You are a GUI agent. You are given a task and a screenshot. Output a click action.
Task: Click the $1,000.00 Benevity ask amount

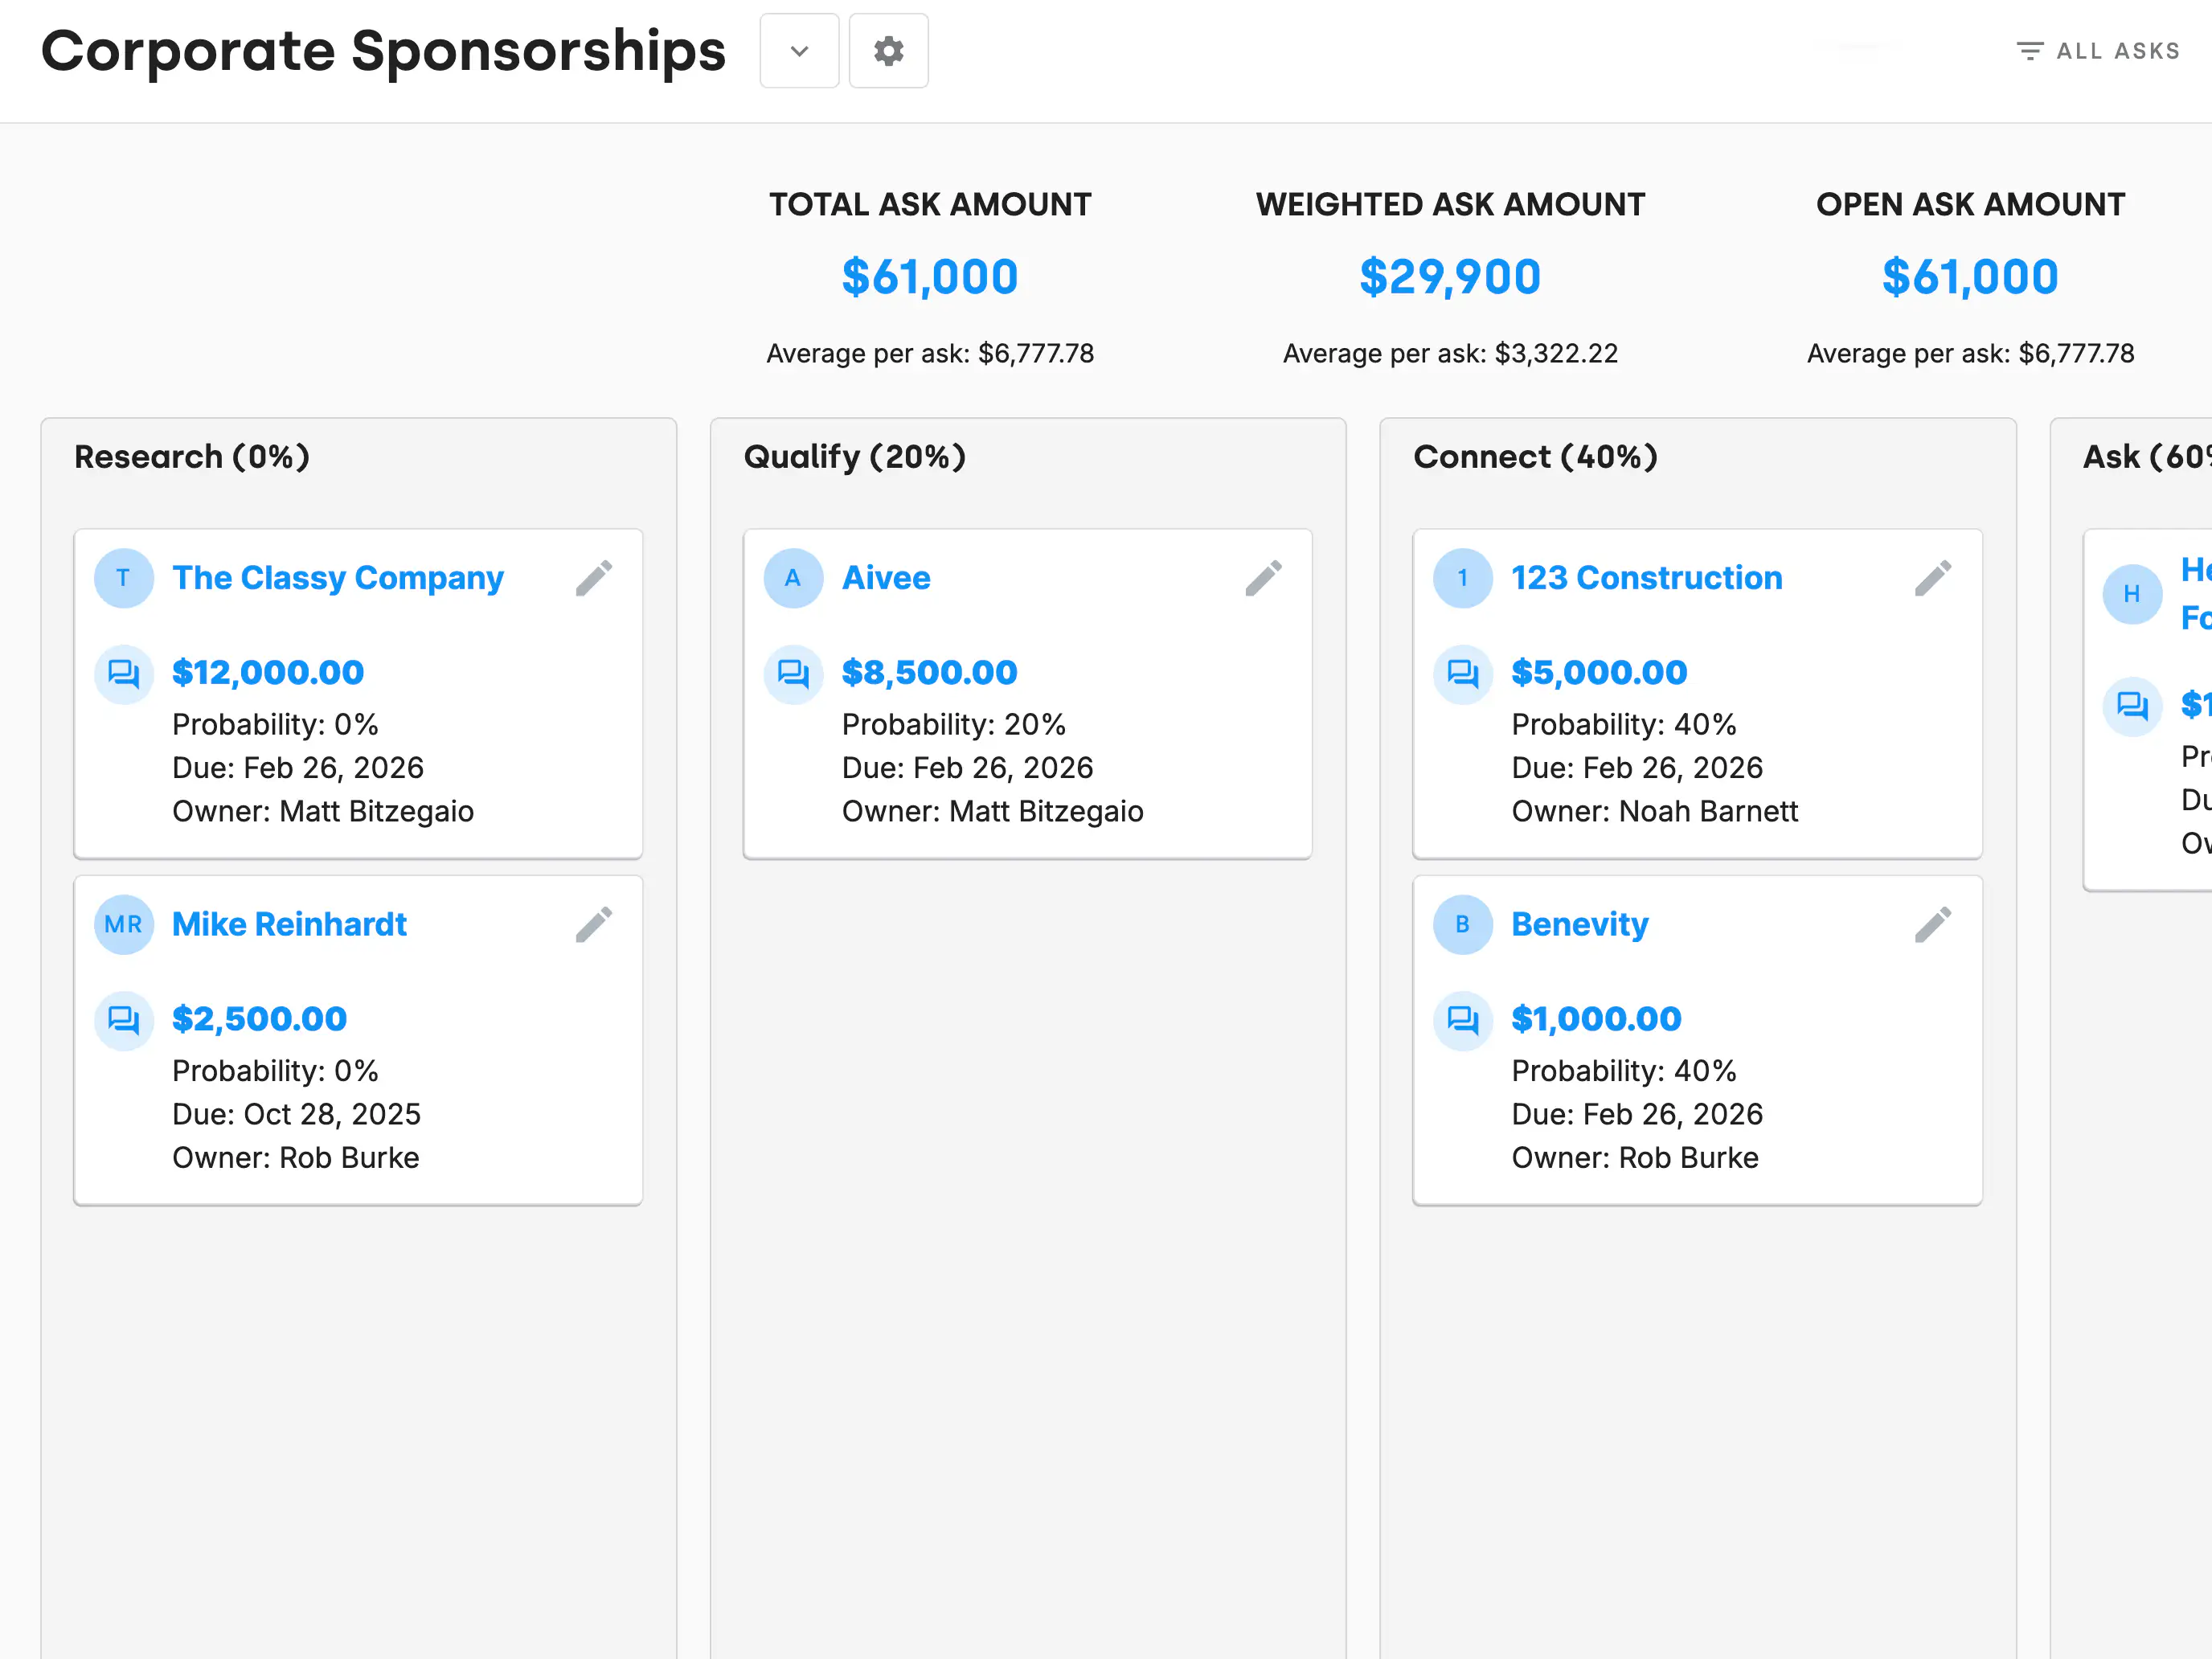click(1596, 1019)
